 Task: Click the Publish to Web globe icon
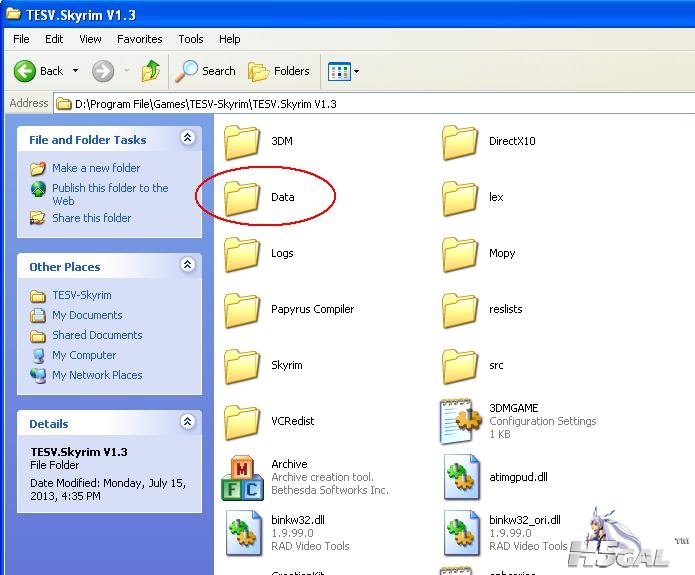[x=38, y=189]
